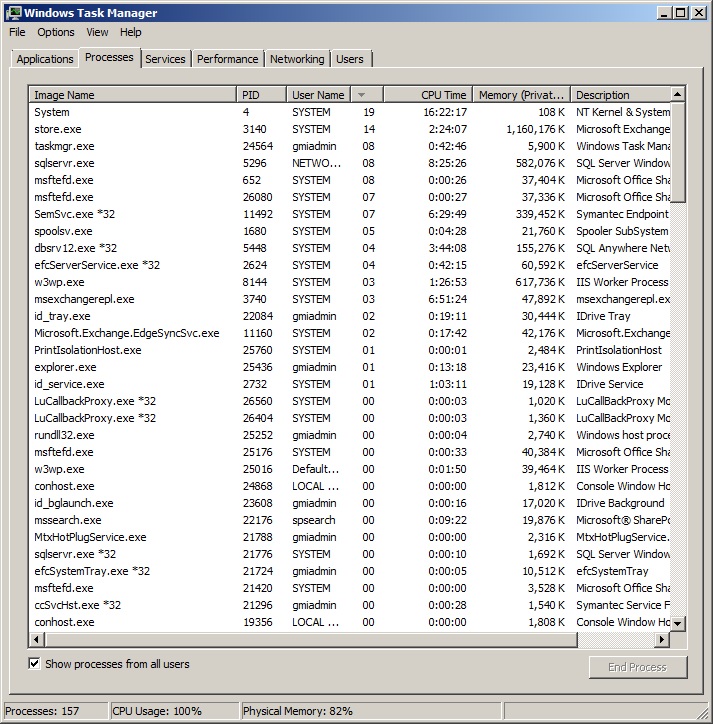Open the Help menu
Viewport: 713px width, 724px height.
[131, 32]
